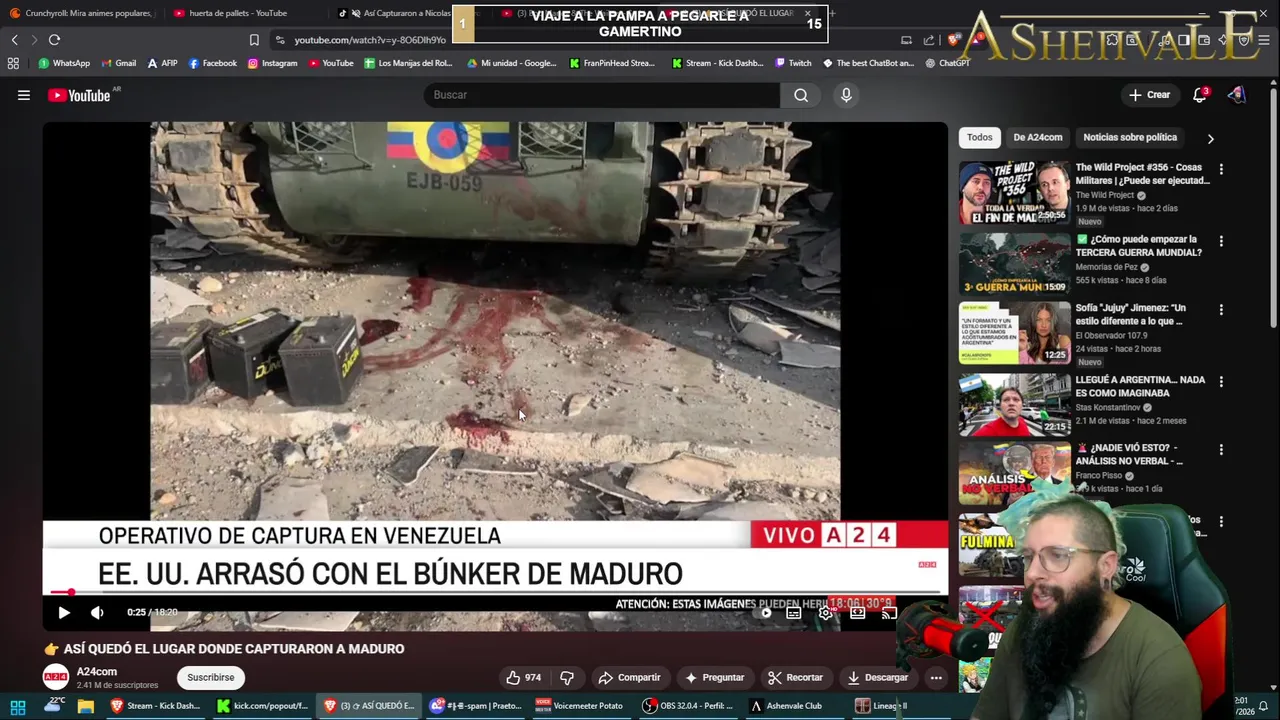Viewport: 1280px width, 720px height.
Task: Reload the page with the refresh icon
Action: click(x=54, y=40)
